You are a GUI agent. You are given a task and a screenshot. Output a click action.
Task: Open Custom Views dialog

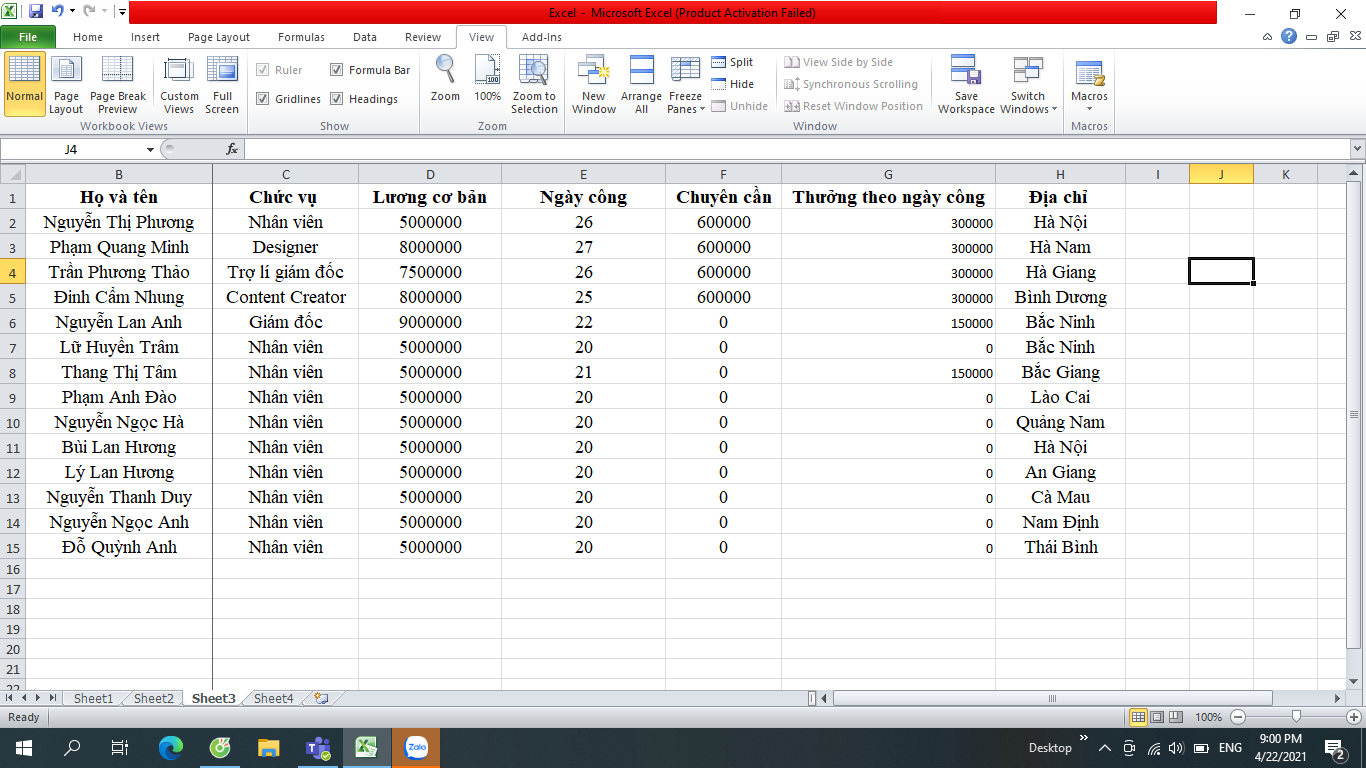tap(179, 84)
